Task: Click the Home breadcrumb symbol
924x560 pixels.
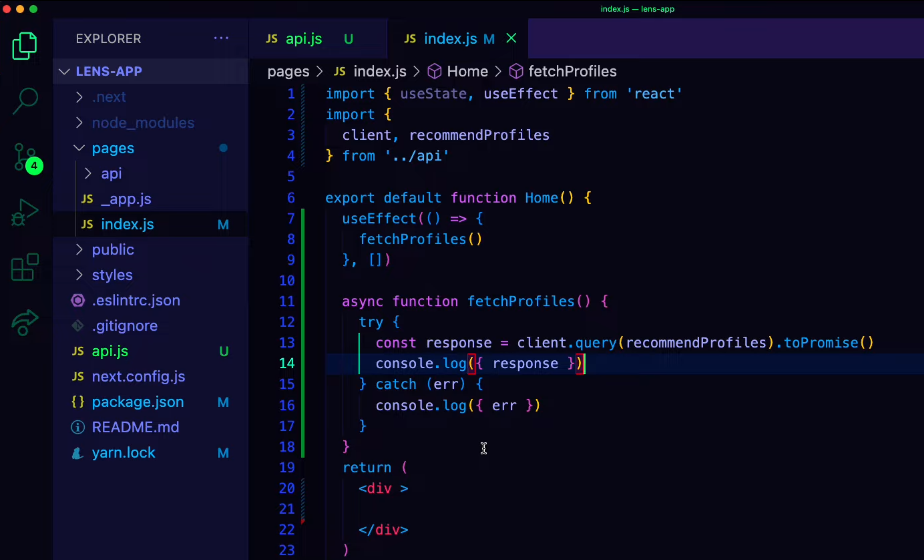Action: (467, 71)
